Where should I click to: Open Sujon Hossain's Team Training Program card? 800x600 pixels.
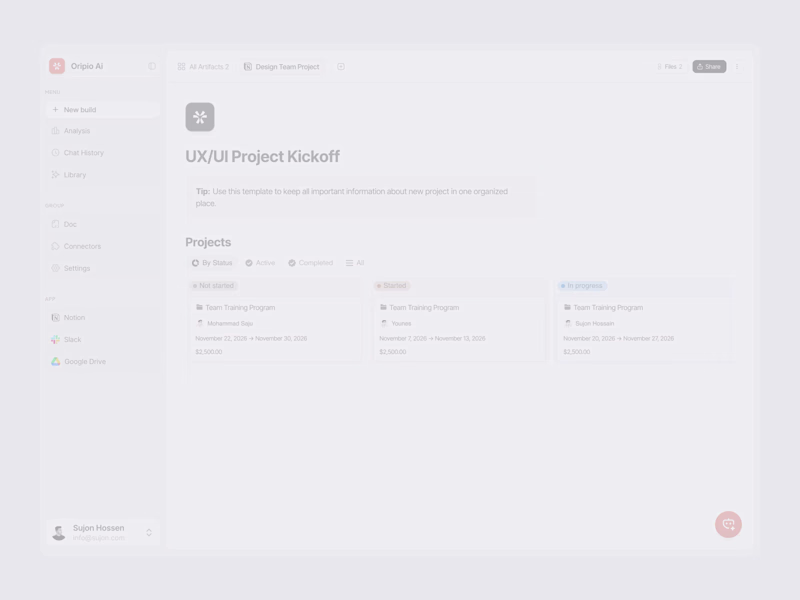point(643,330)
